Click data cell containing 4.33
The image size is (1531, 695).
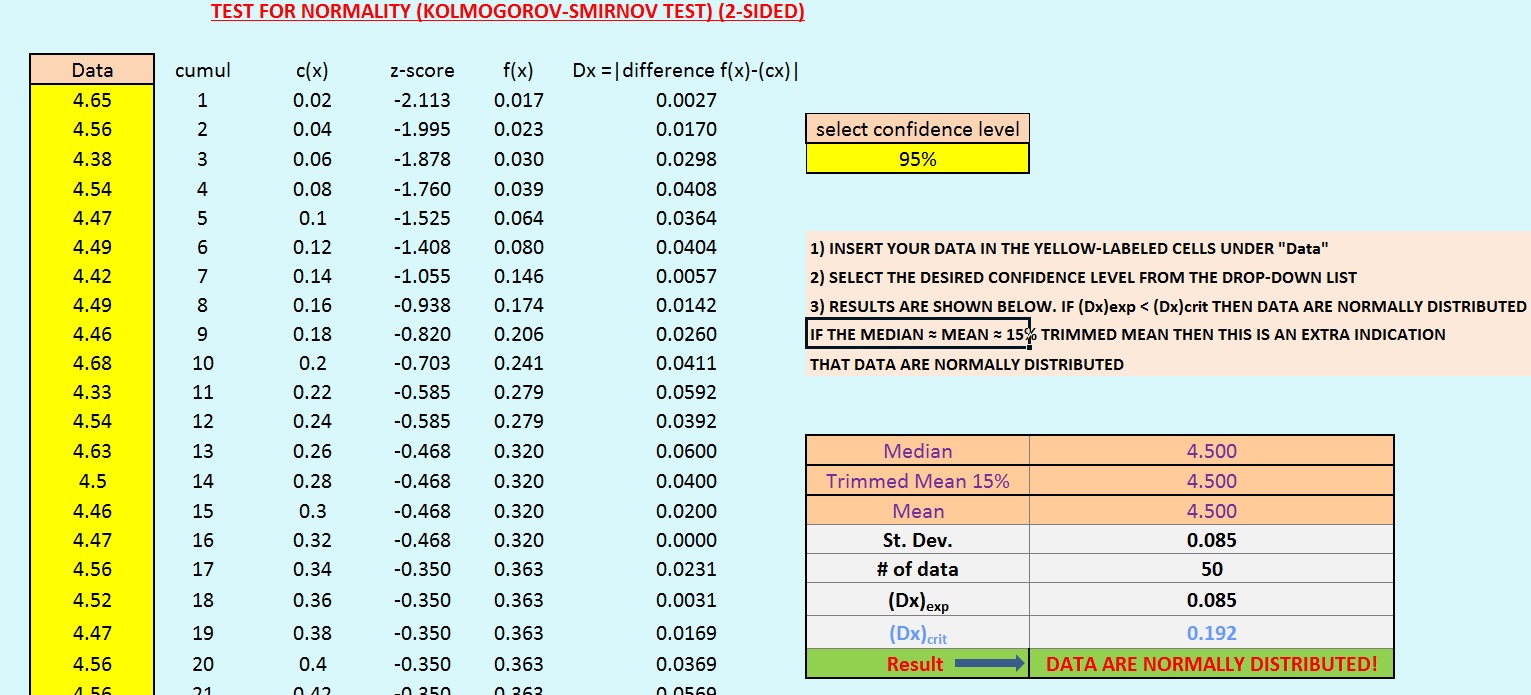point(92,392)
